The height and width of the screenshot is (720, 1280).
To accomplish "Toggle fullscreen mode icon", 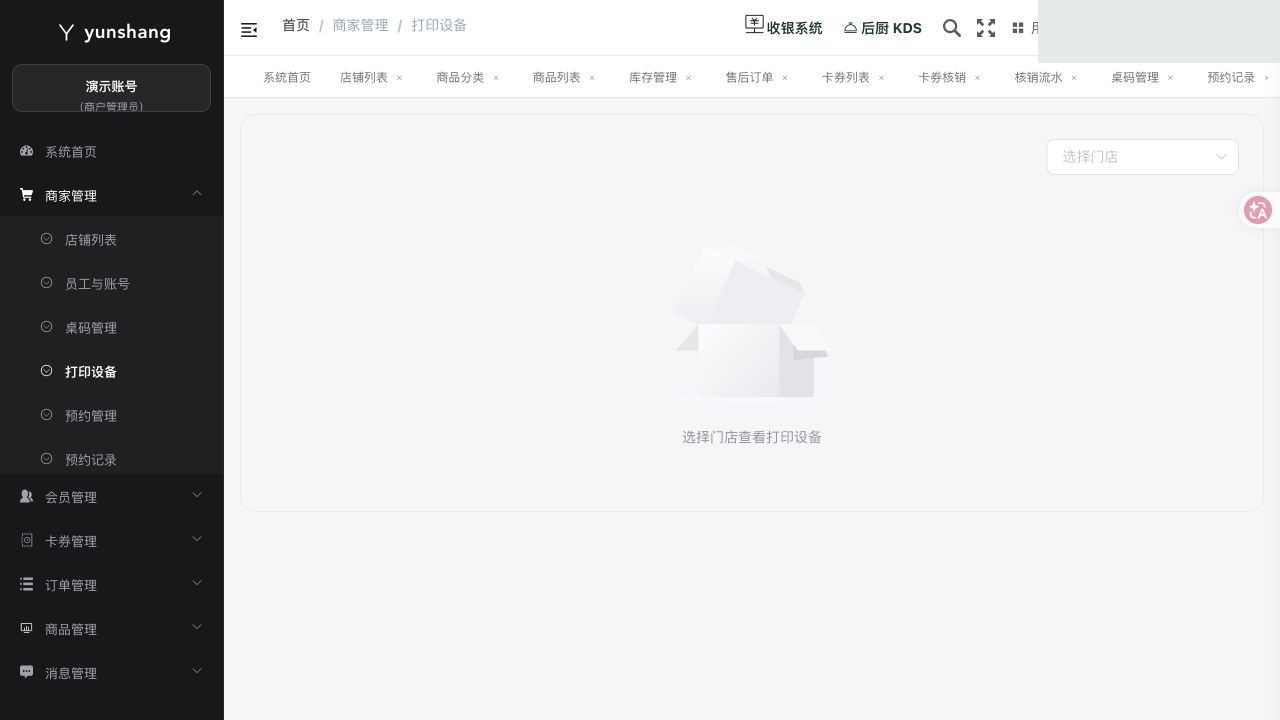I will click(x=986, y=28).
